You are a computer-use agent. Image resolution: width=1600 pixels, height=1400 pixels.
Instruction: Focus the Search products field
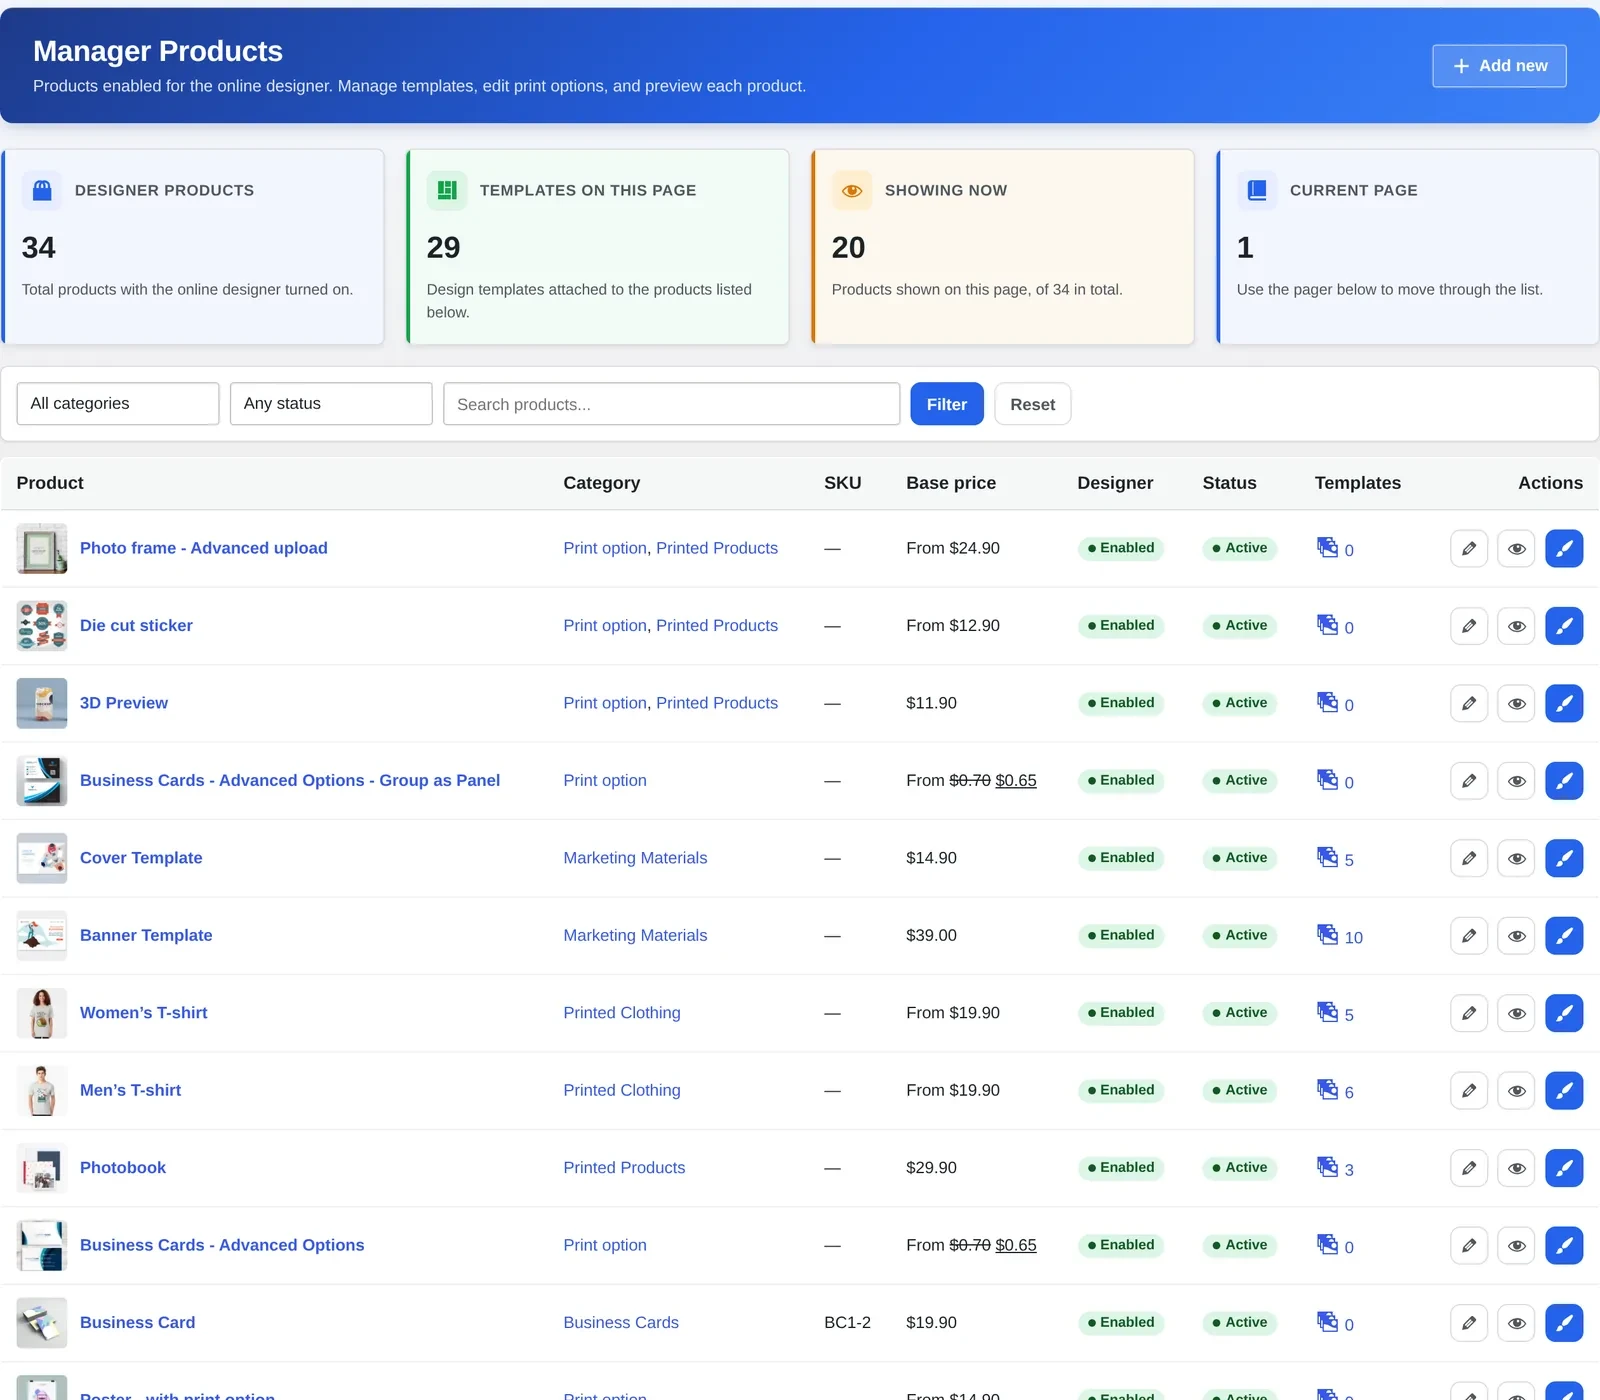672,404
